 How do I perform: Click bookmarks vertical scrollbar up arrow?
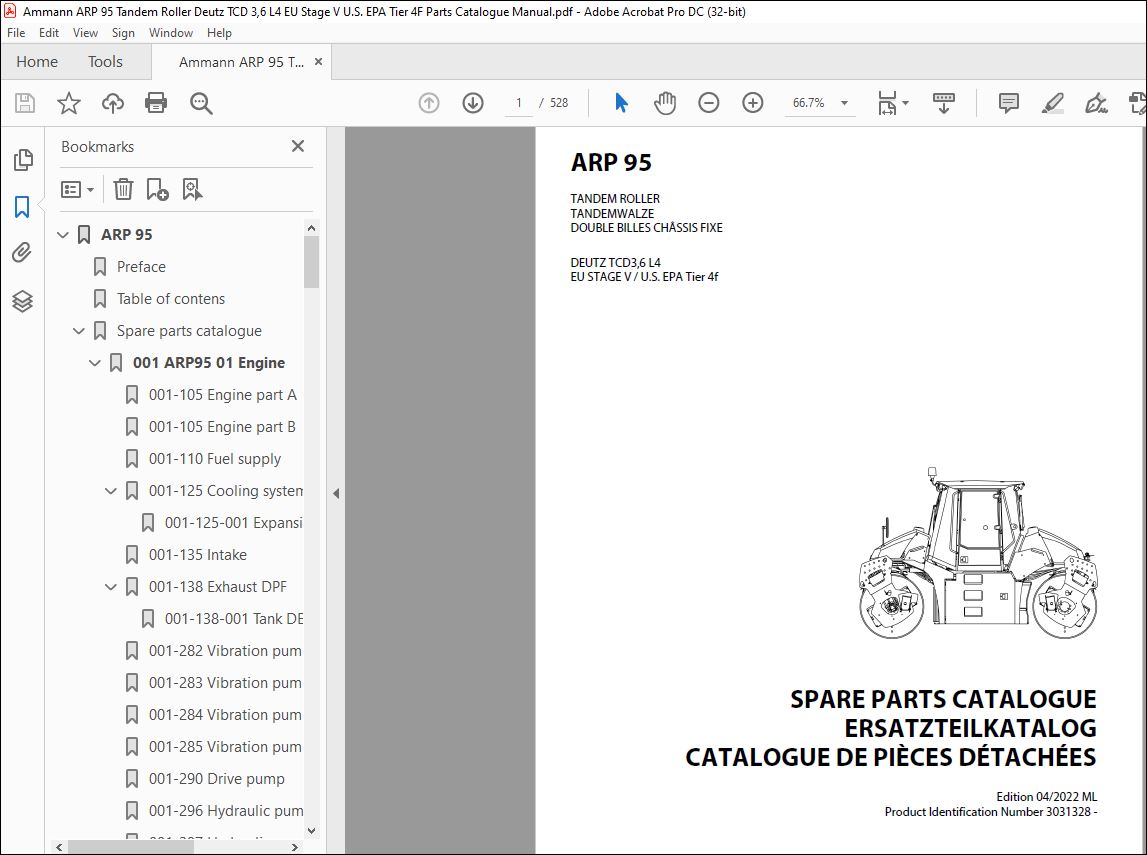click(x=312, y=228)
